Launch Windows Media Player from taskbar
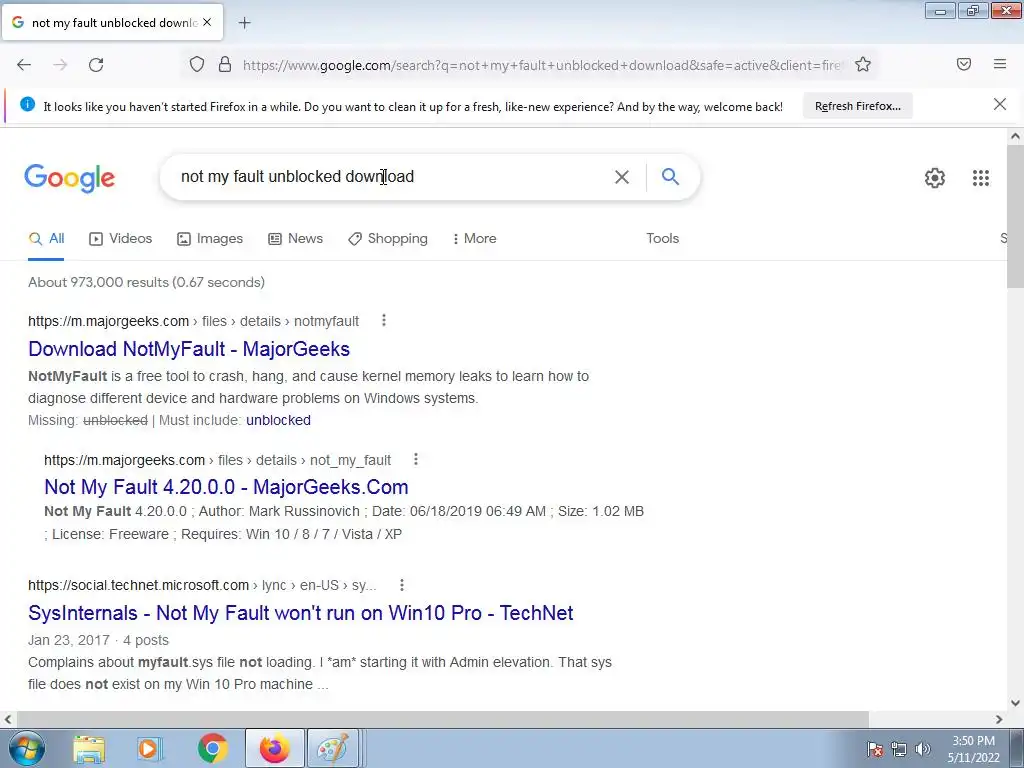The width and height of the screenshot is (1024, 768). (150, 749)
